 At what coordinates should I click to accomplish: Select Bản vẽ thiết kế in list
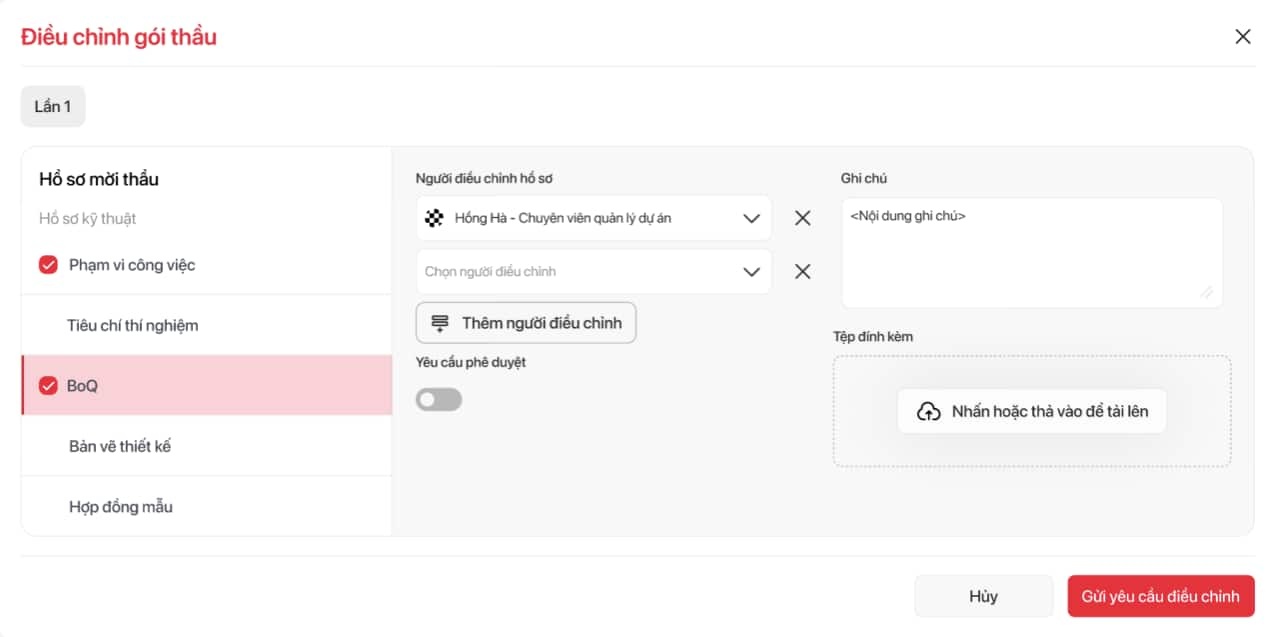pos(120,446)
